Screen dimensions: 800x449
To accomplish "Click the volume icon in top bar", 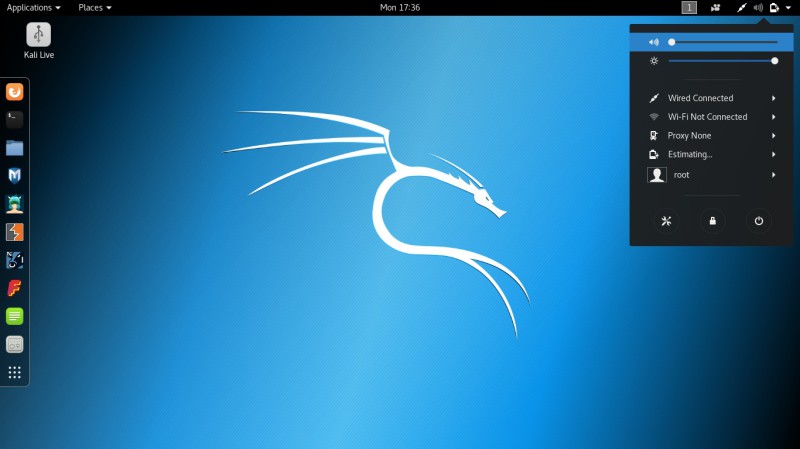I will pyautogui.click(x=758, y=7).
